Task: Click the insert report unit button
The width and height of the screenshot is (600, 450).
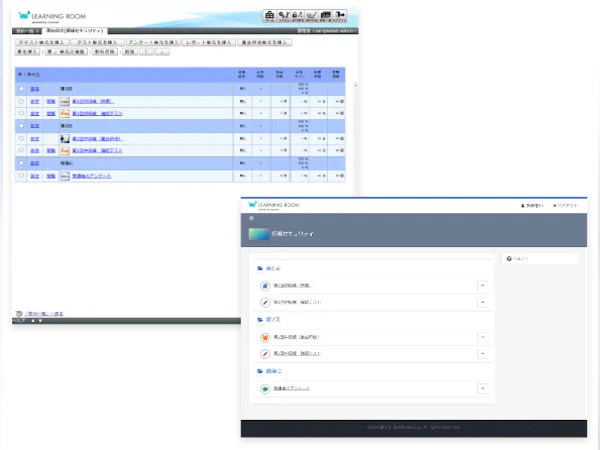Action: tap(209, 42)
